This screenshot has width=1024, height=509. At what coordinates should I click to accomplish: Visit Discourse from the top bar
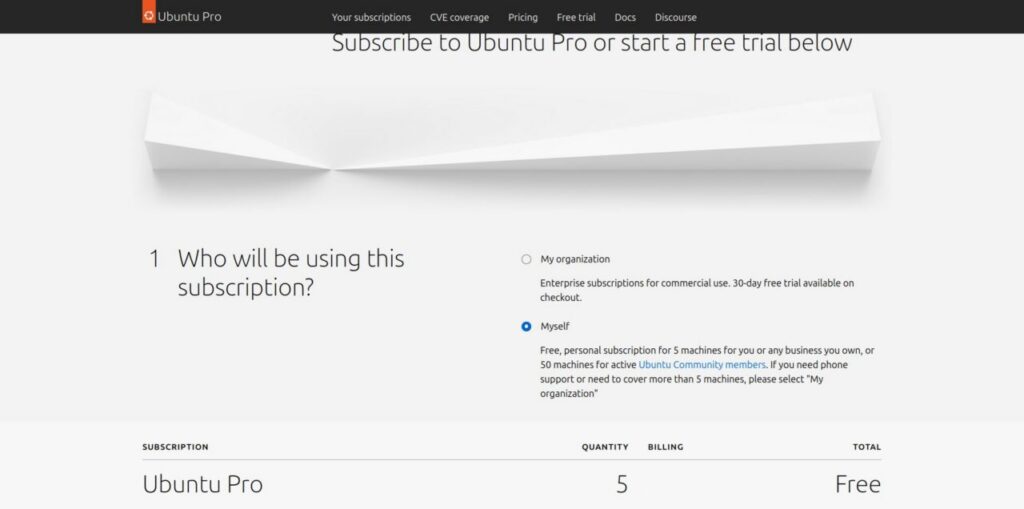click(x=675, y=18)
